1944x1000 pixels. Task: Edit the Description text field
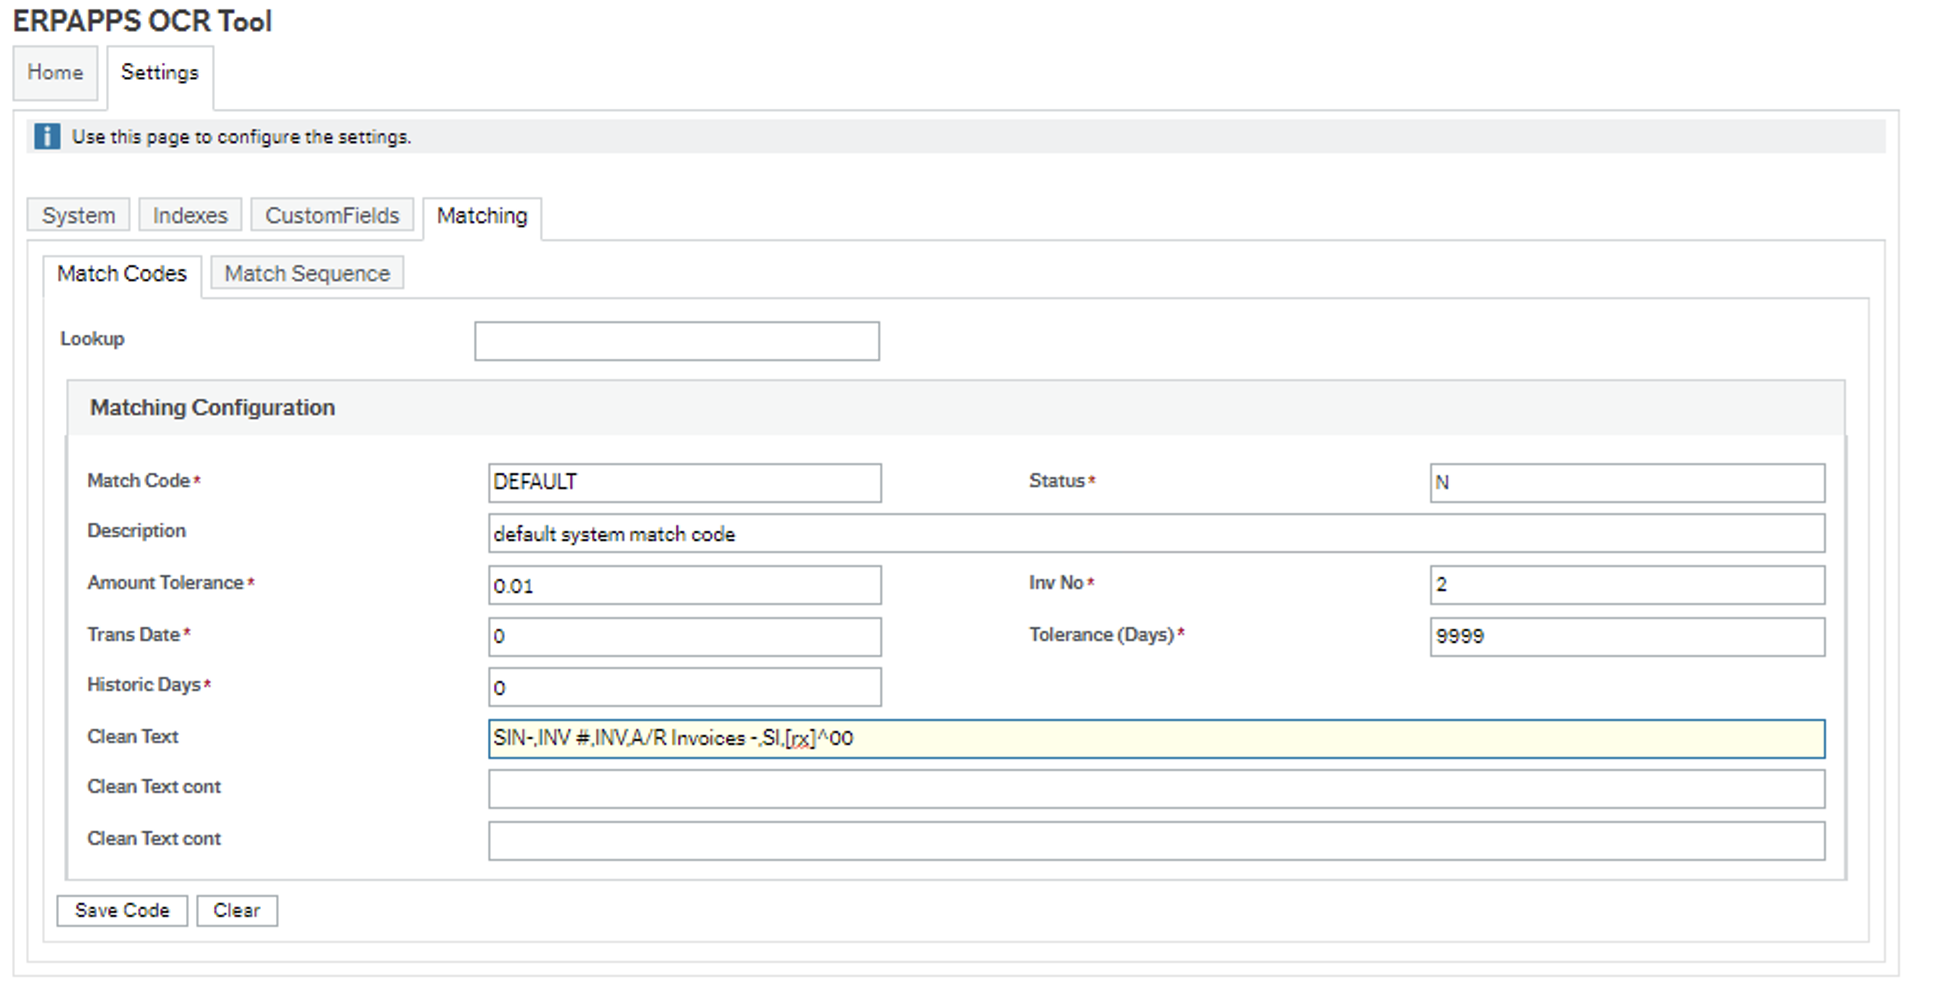[x=1156, y=534]
